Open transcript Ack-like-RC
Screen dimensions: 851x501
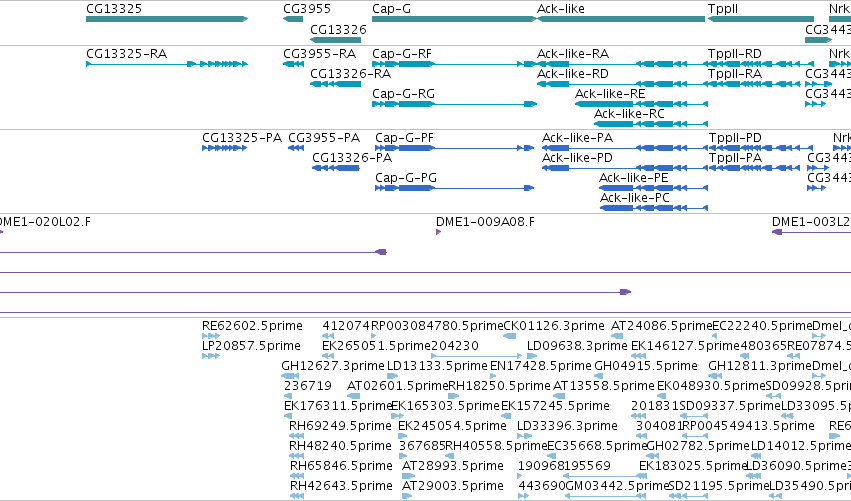(x=629, y=113)
